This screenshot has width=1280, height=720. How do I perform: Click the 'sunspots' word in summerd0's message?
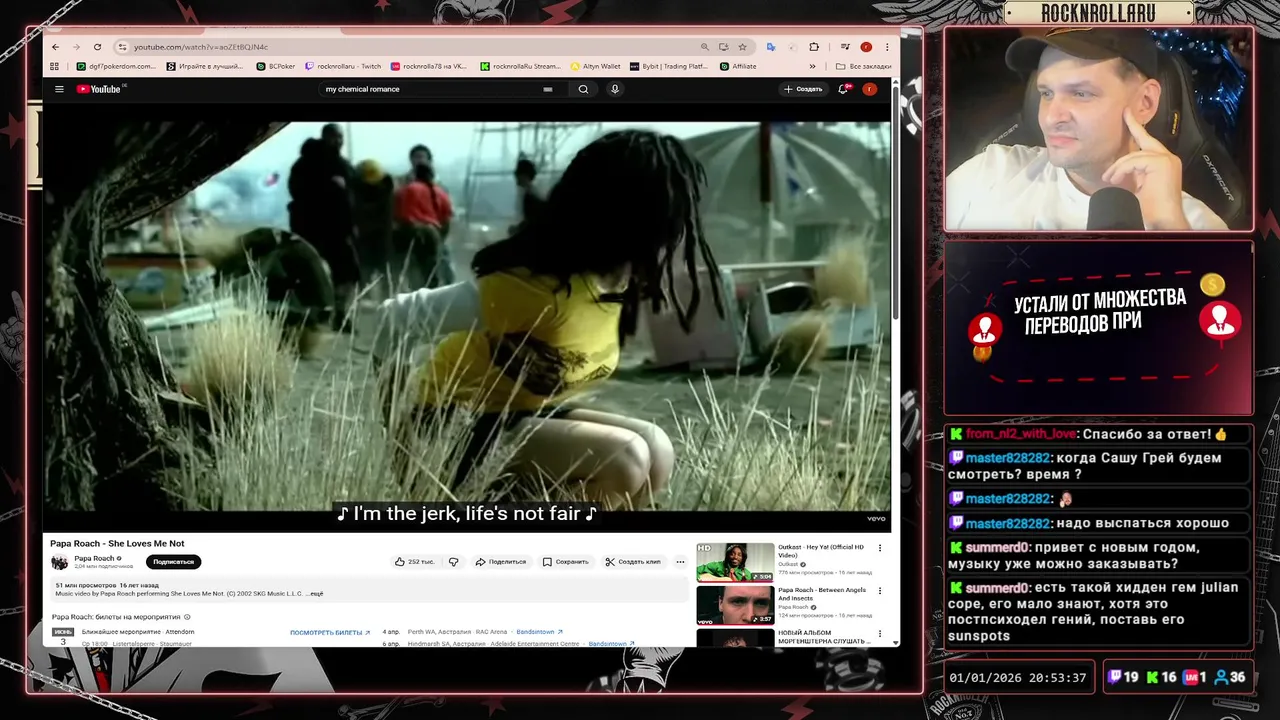[979, 636]
